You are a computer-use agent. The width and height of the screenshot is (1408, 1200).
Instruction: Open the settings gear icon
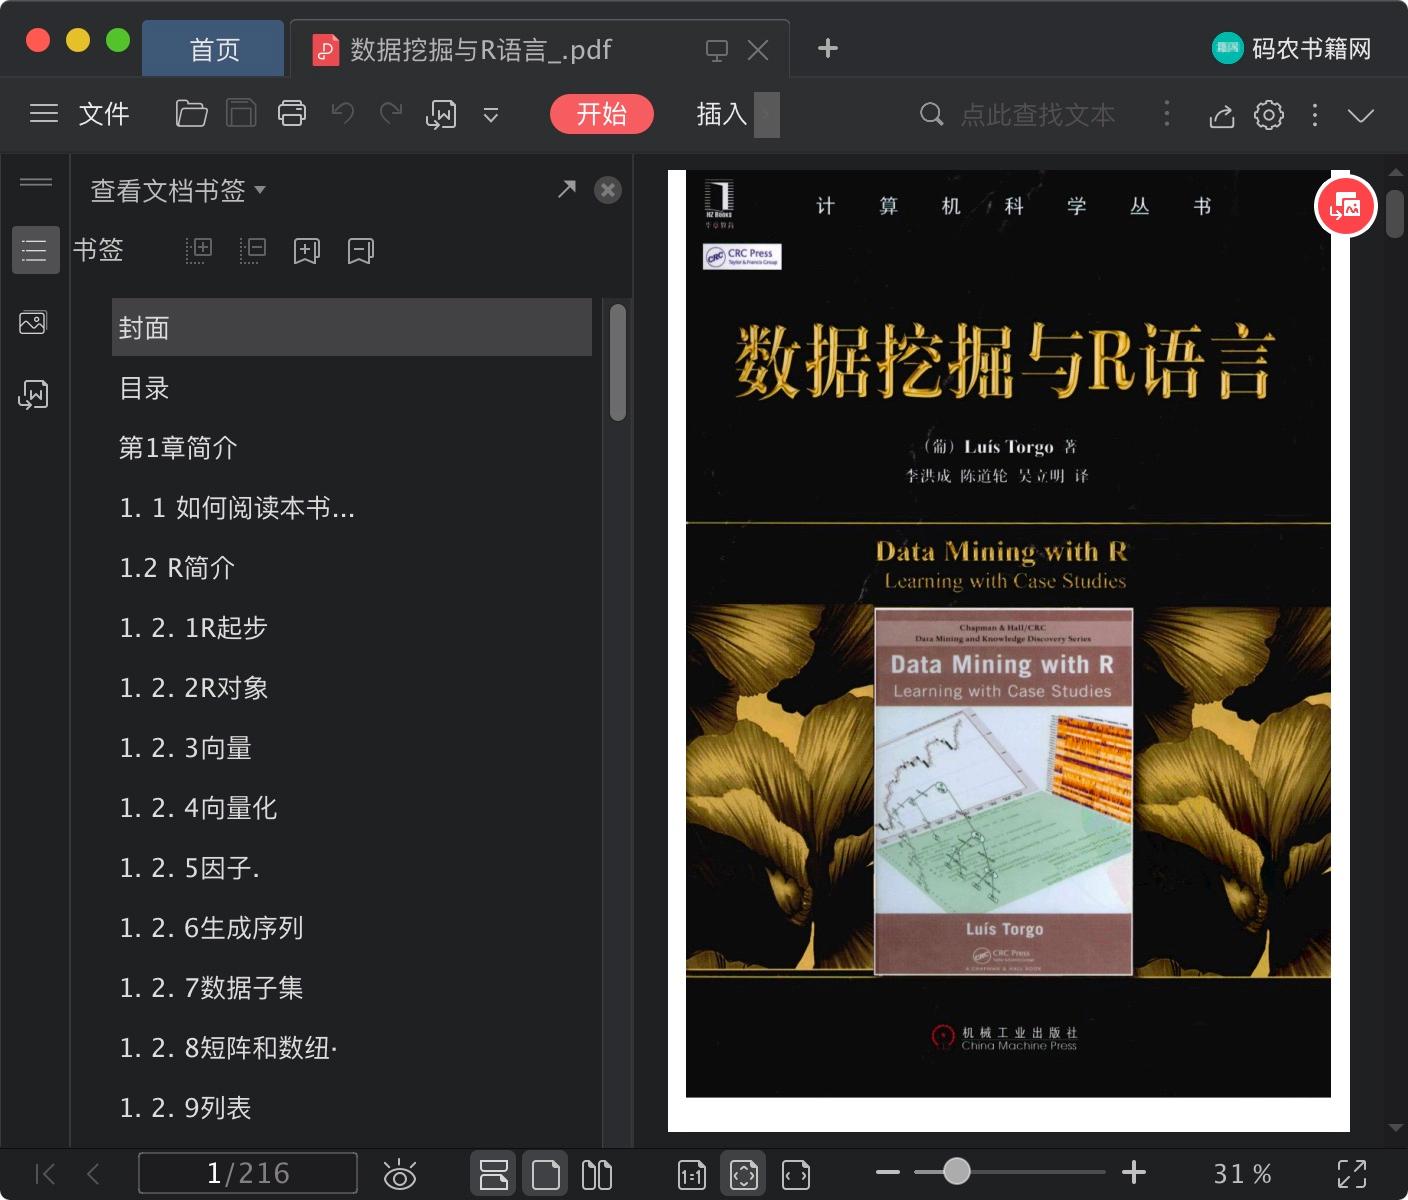click(x=1269, y=115)
